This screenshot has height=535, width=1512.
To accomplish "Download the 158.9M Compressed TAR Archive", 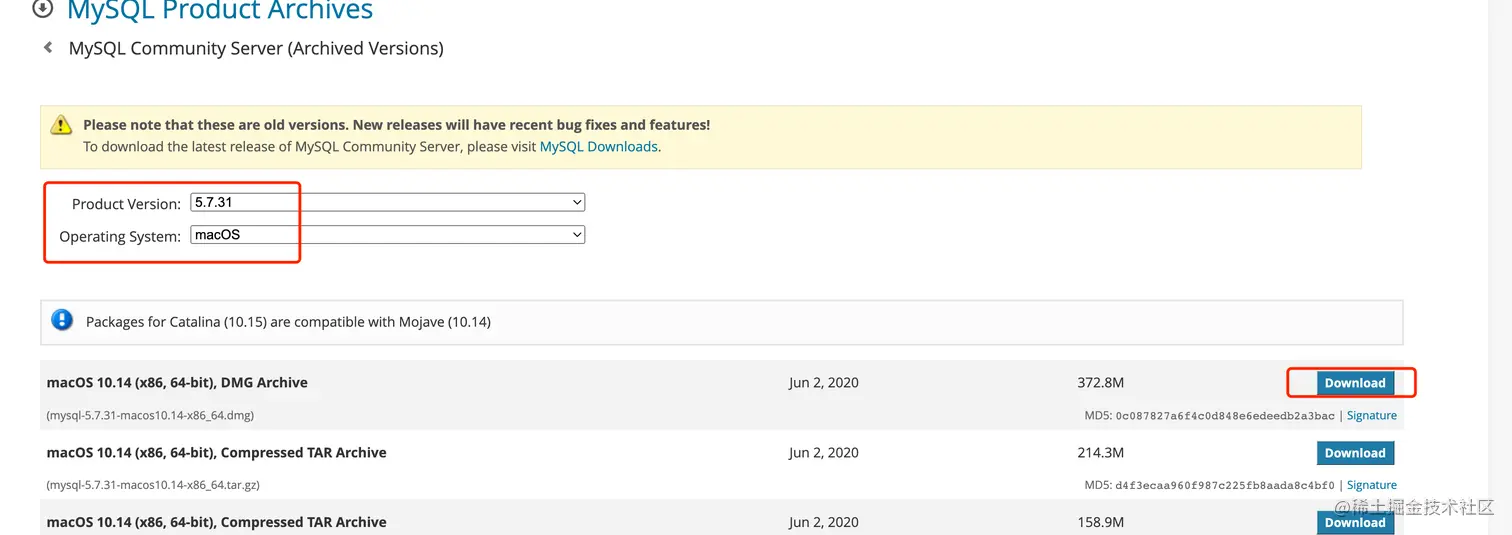I will click(x=1354, y=522).
